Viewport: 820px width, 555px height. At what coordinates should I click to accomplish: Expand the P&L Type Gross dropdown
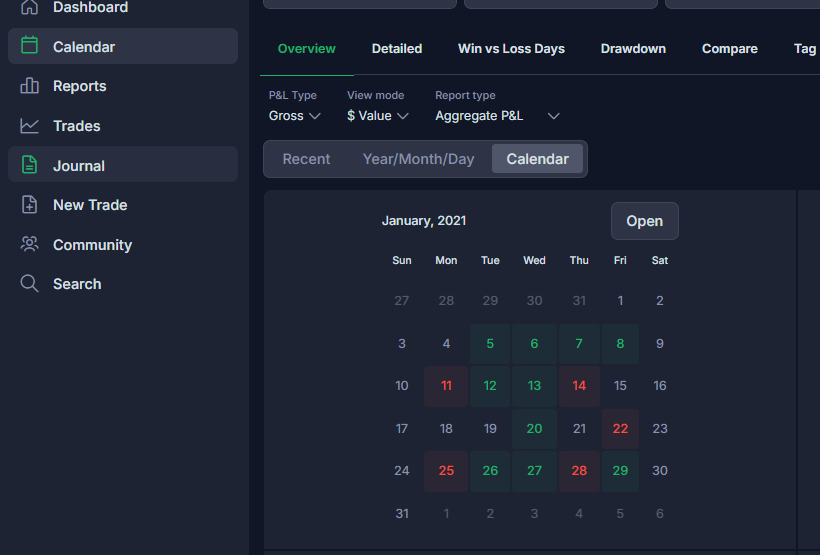coord(294,116)
